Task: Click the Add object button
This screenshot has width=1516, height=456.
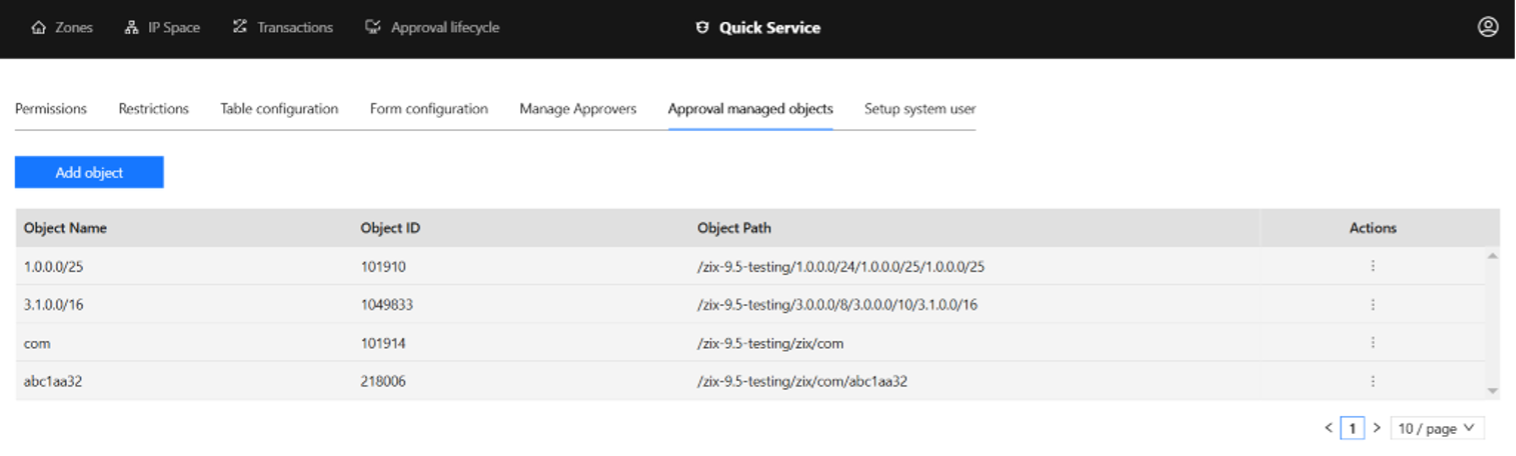Action: 89,172
